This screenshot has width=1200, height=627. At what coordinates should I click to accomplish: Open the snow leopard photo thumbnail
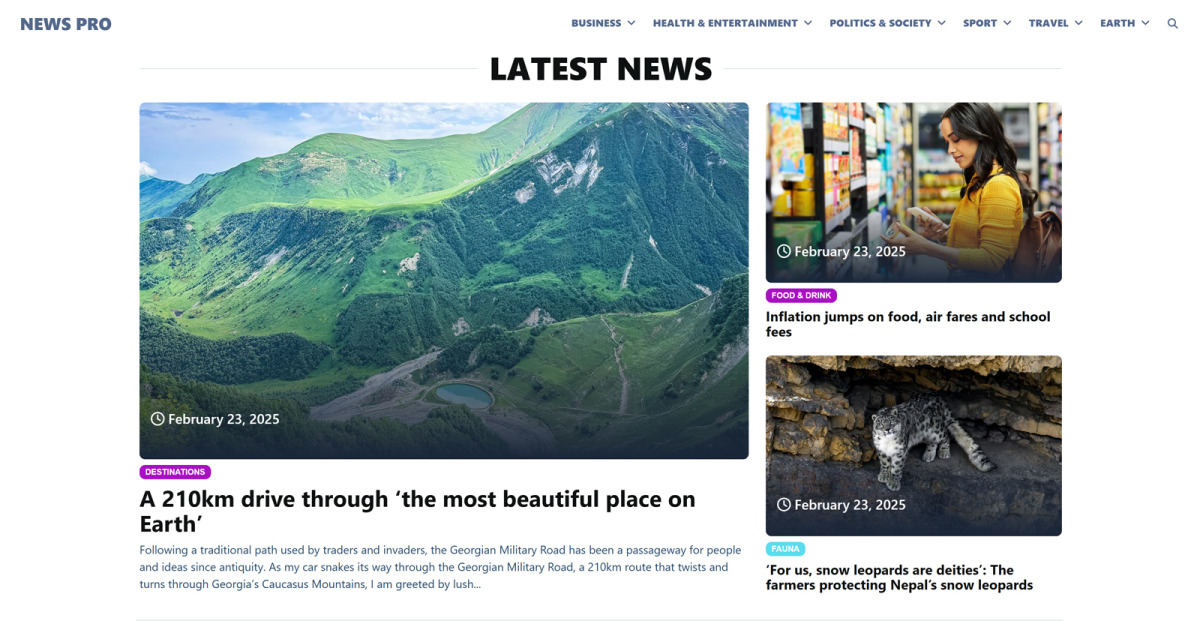914,446
